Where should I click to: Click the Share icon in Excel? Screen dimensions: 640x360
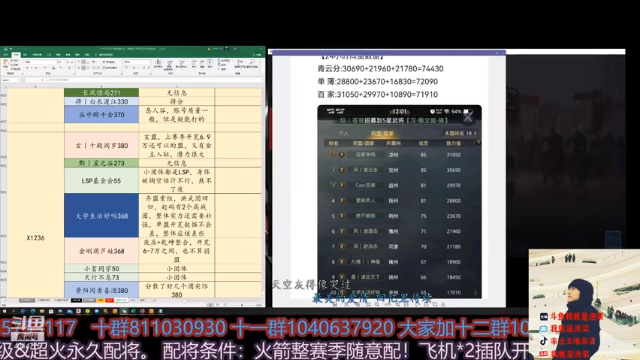258,55
